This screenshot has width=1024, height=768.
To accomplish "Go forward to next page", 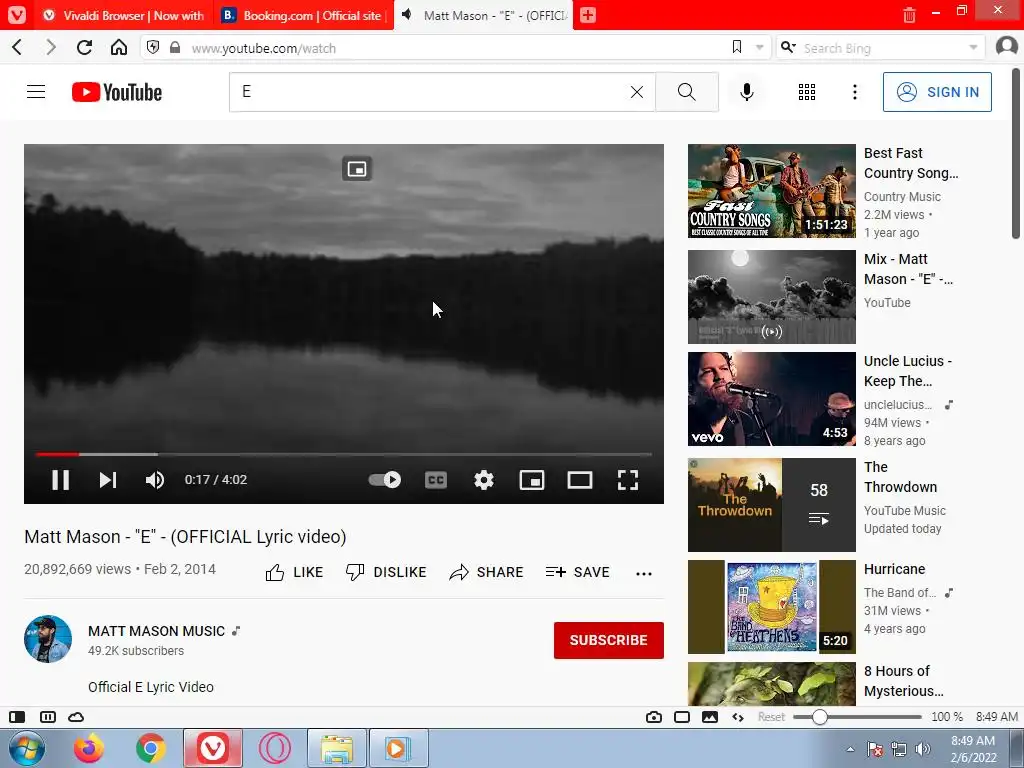I will 50,47.
